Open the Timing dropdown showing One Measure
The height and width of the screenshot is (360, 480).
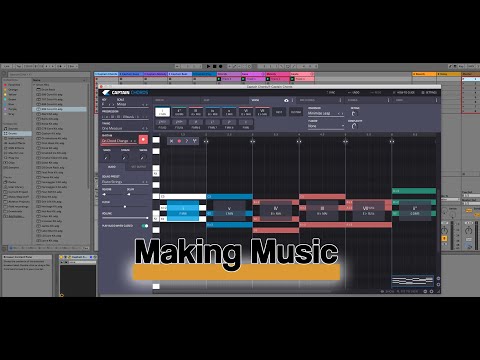point(125,128)
